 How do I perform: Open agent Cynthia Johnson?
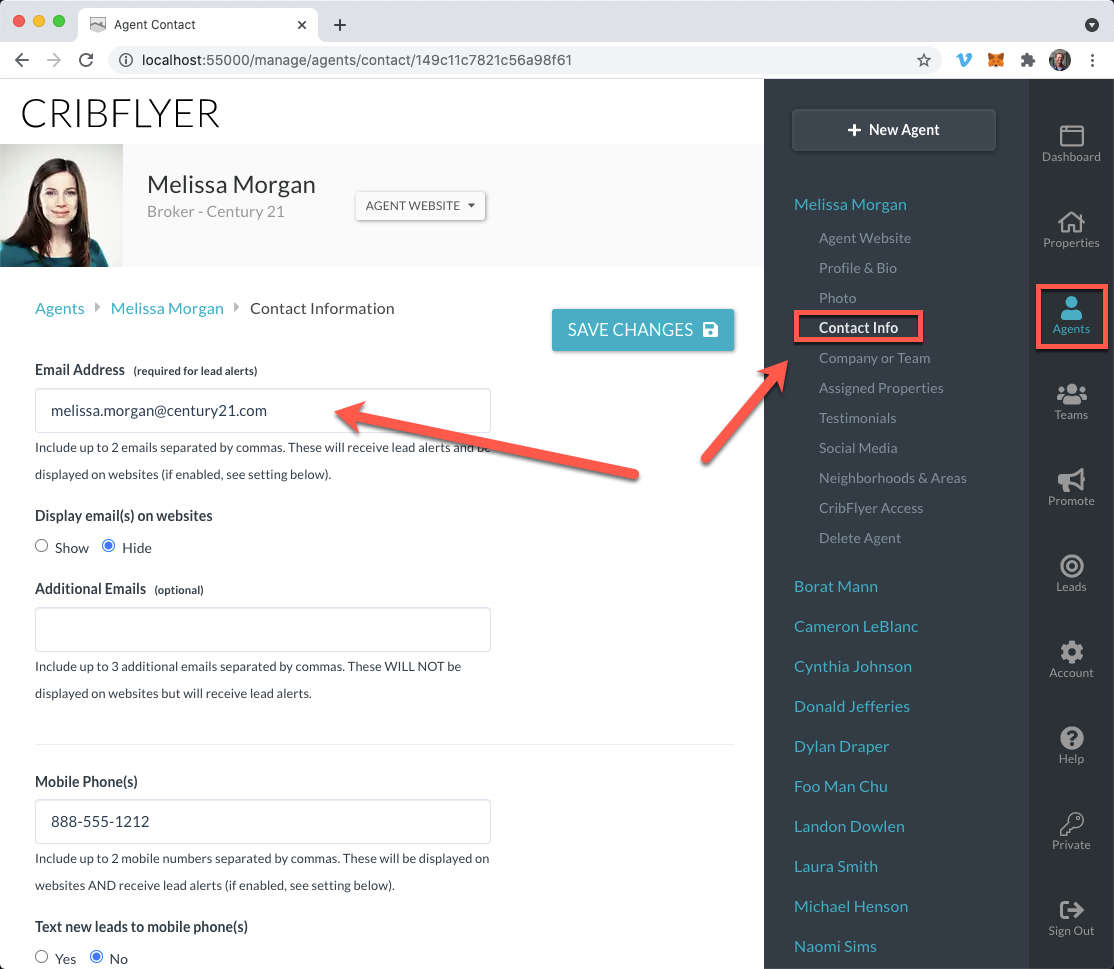point(853,666)
